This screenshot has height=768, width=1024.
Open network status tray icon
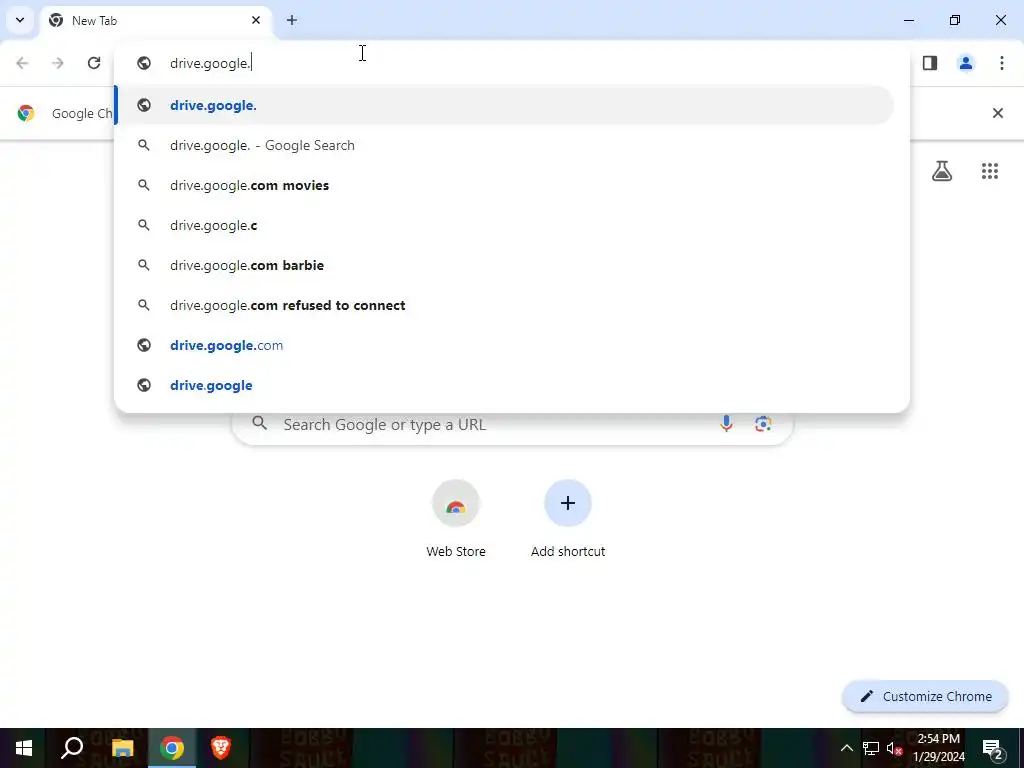(x=871, y=748)
